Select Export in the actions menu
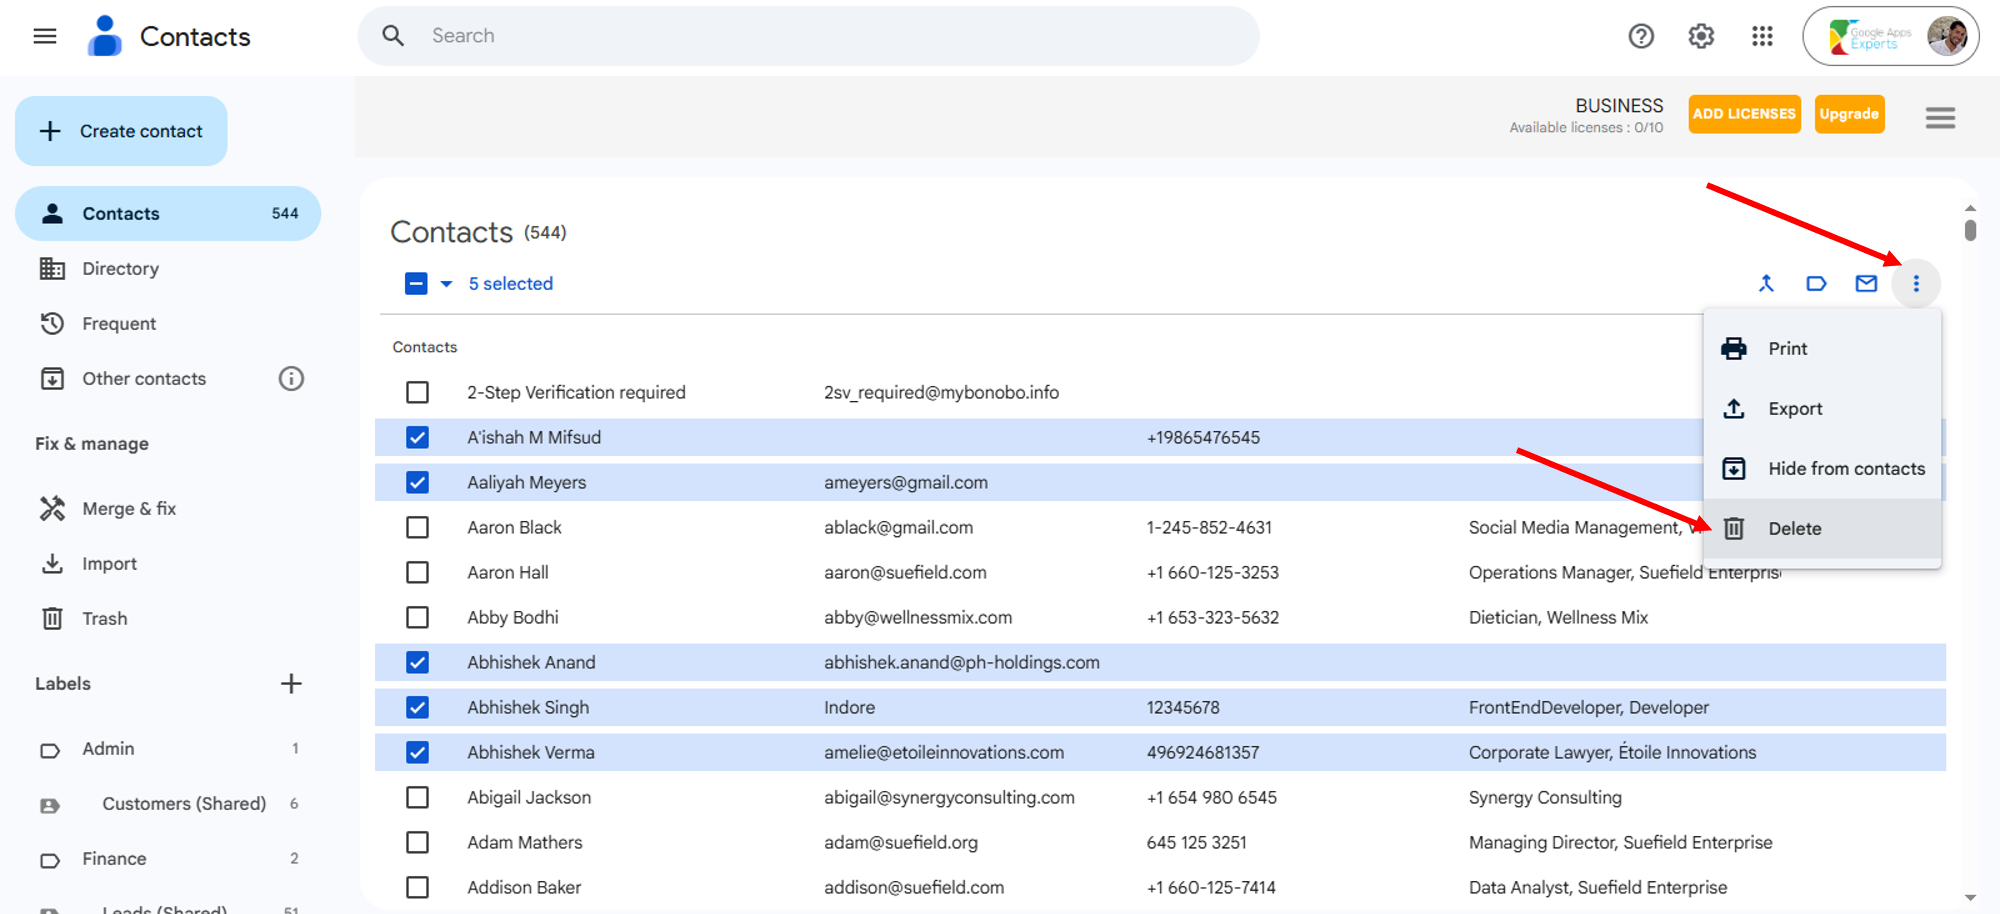The image size is (2000, 914). click(x=1794, y=409)
